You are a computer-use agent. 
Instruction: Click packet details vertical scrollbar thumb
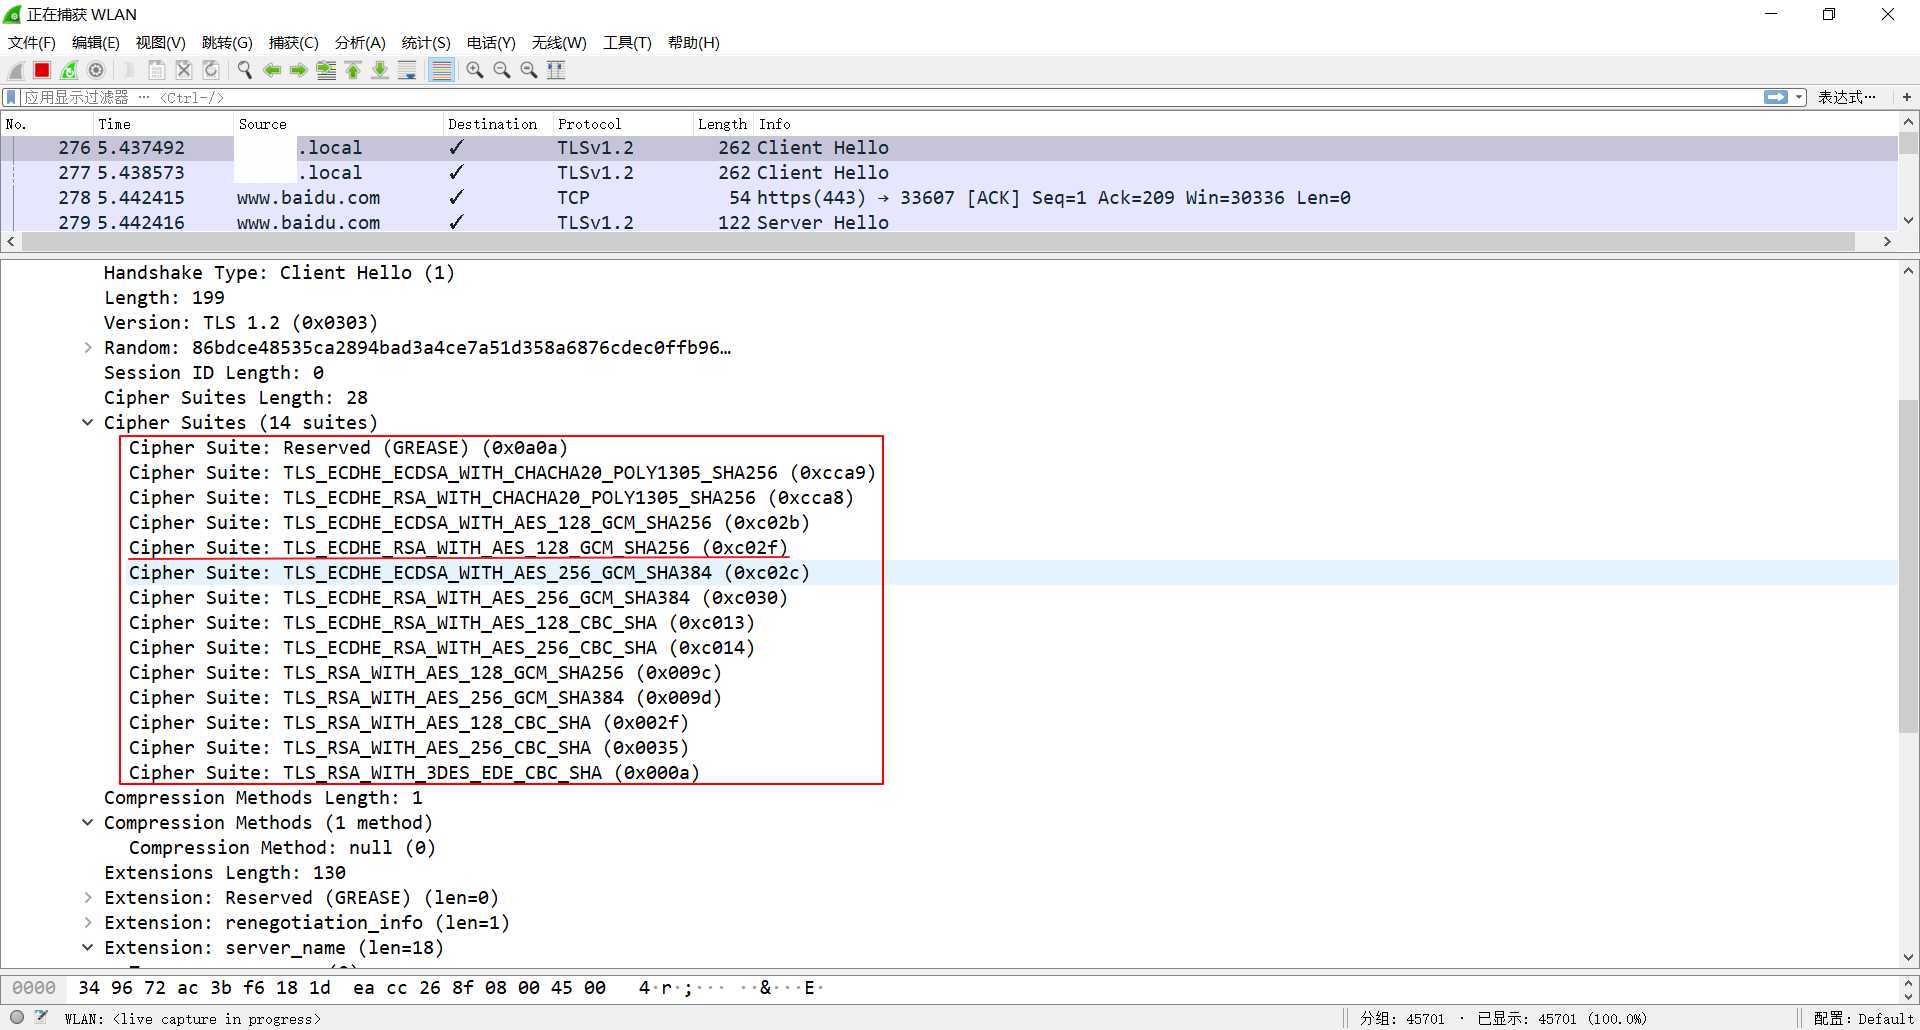point(1908,566)
